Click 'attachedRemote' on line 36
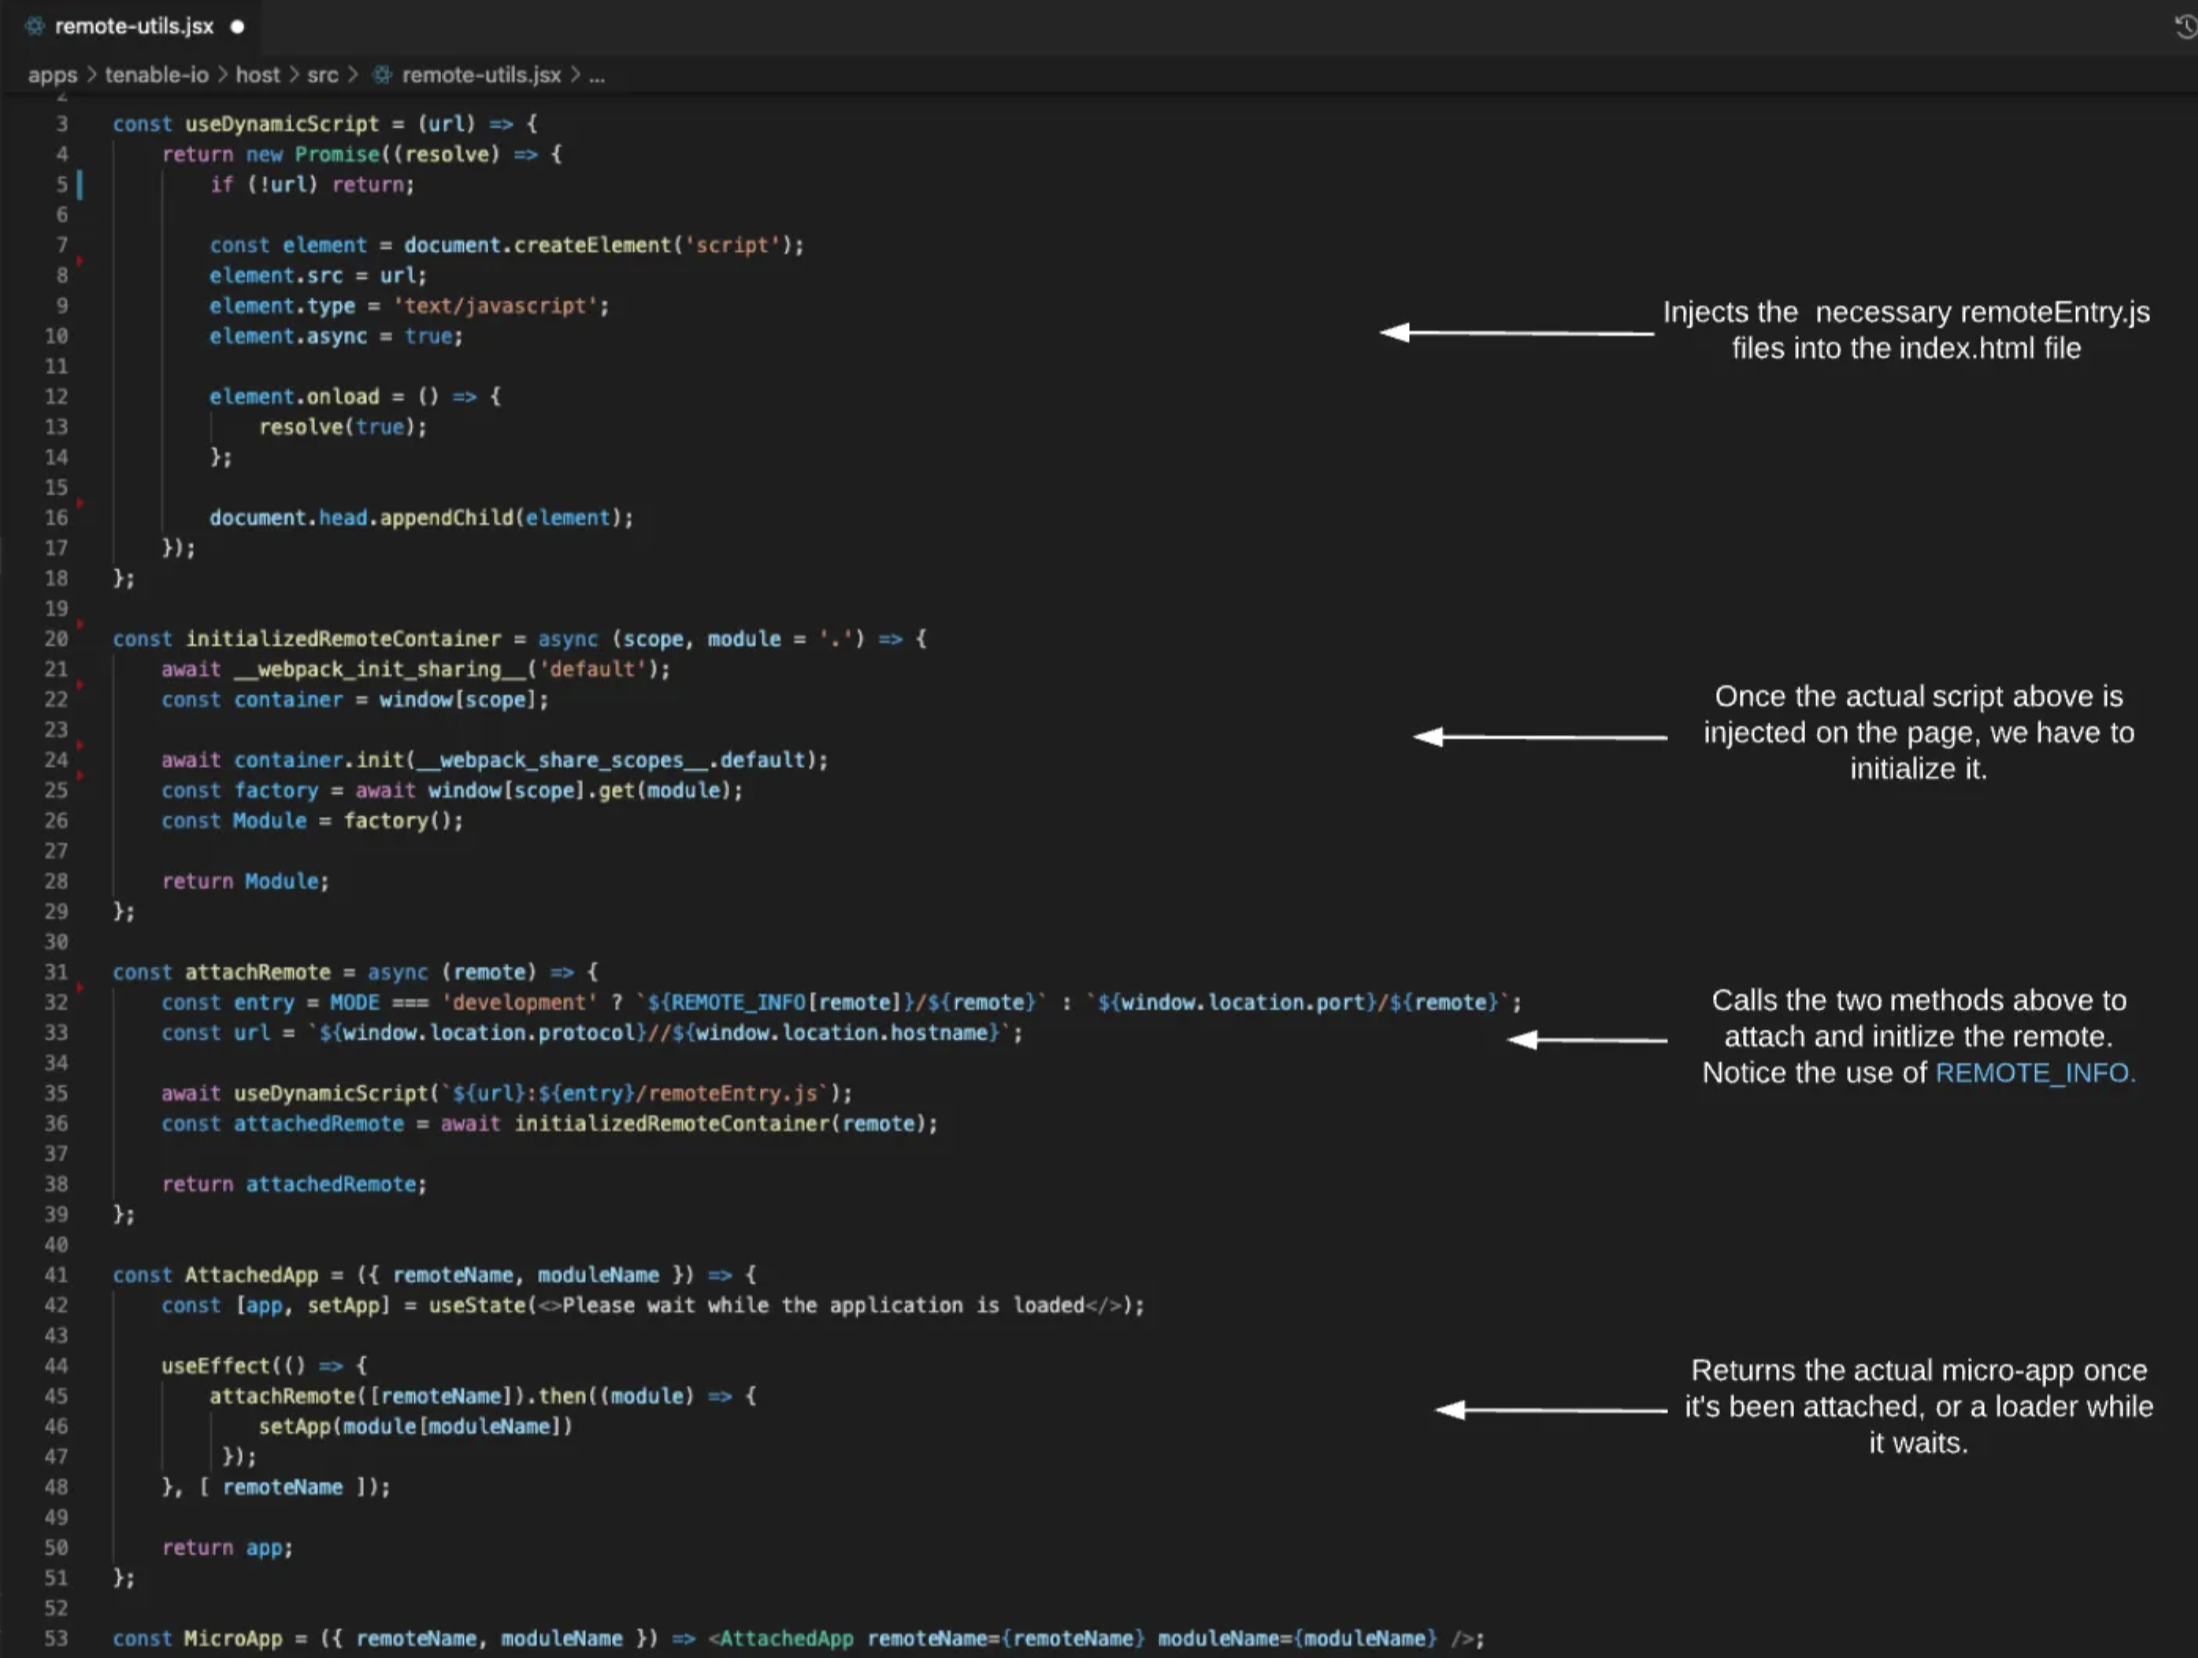The height and width of the screenshot is (1658, 2198). (319, 1124)
